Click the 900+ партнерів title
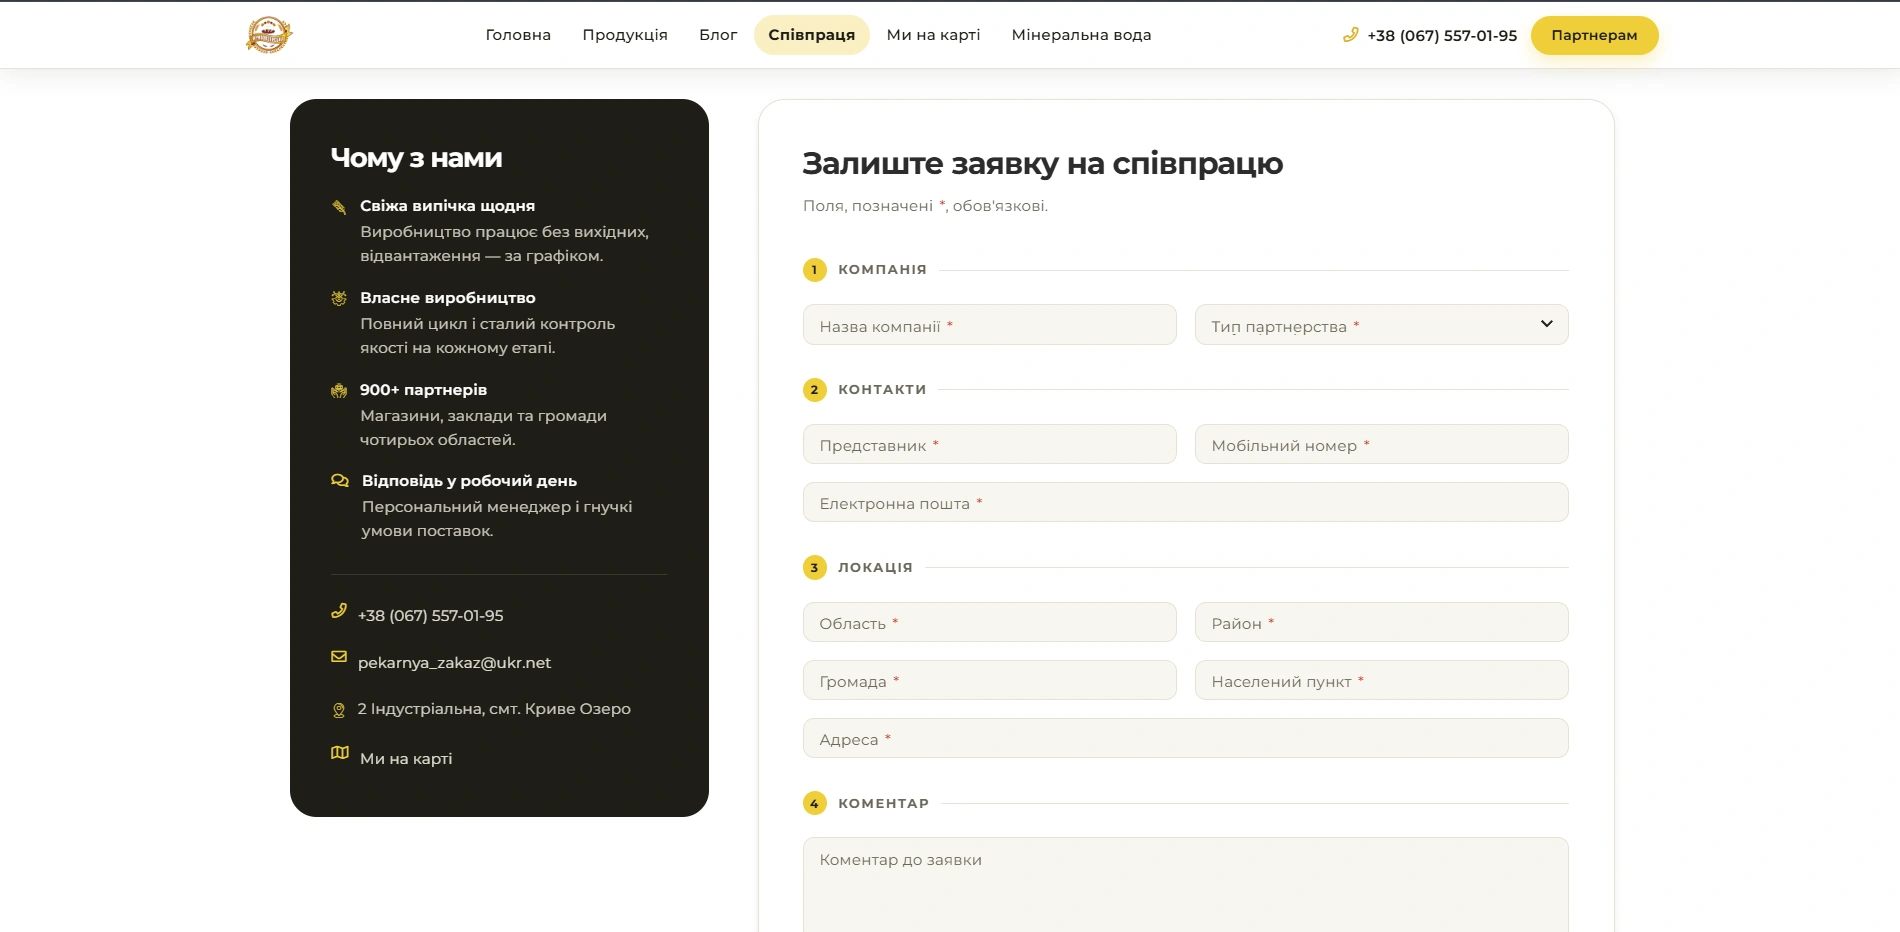1900x932 pixels. [423, 390]
